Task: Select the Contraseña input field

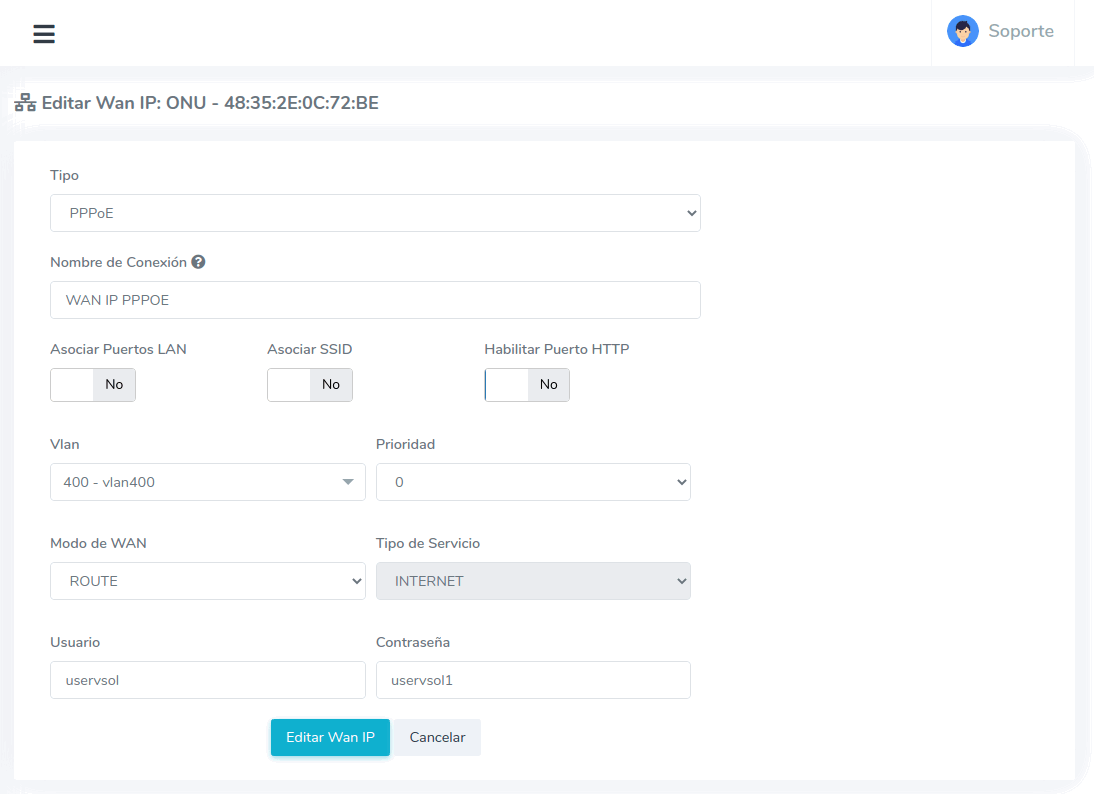Action: pos(533,680)
